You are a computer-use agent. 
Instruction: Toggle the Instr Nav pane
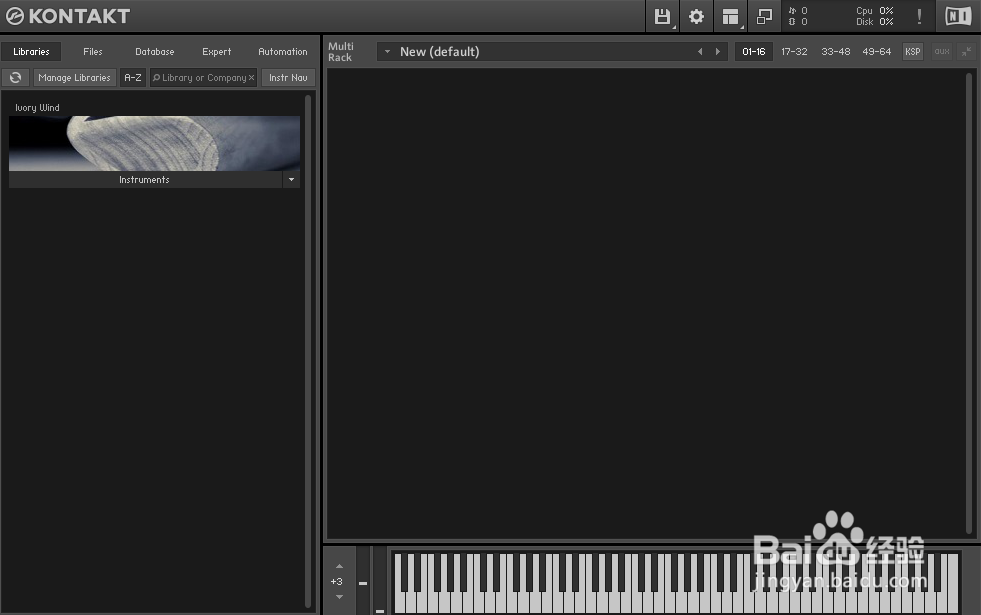coord(288,78)
